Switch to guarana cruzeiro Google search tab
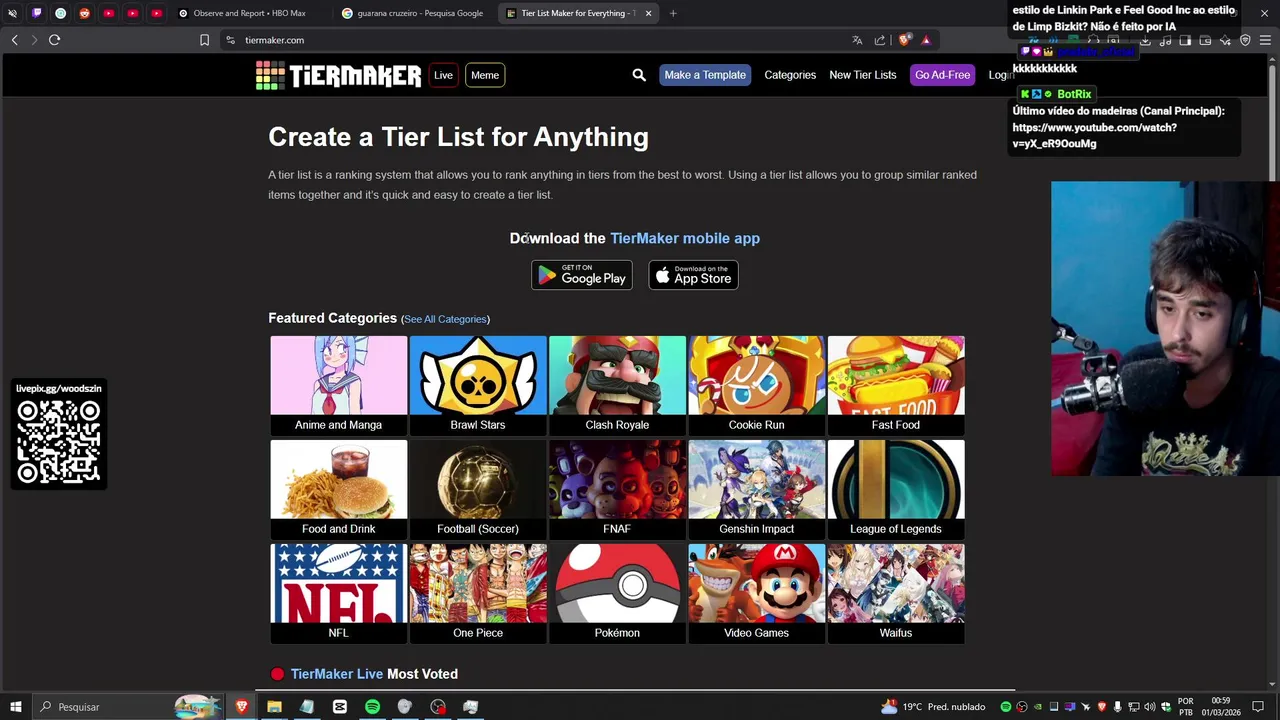Image resolution: width=1280 pixels, height=720 pixels. (411, 13)
